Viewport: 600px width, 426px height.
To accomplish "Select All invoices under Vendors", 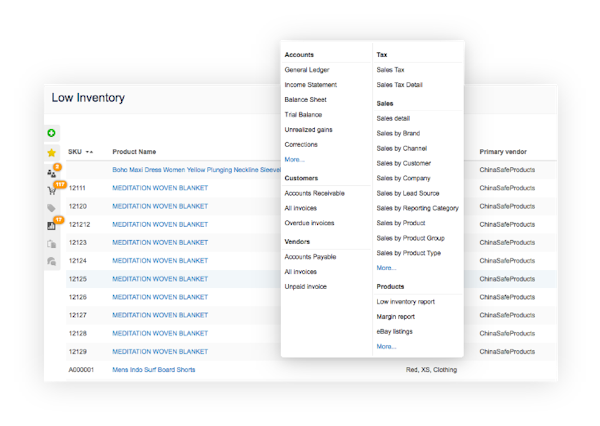I will pyautogui.click(x=300, y=271).
